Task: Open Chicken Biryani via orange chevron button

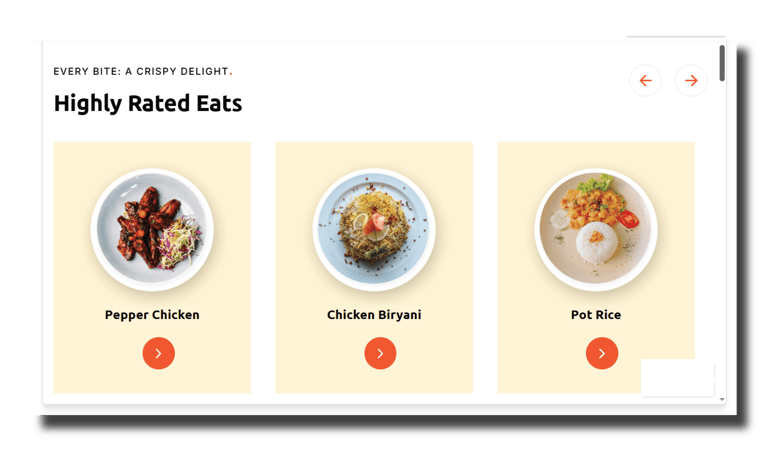Action: (x=380, y=353)
